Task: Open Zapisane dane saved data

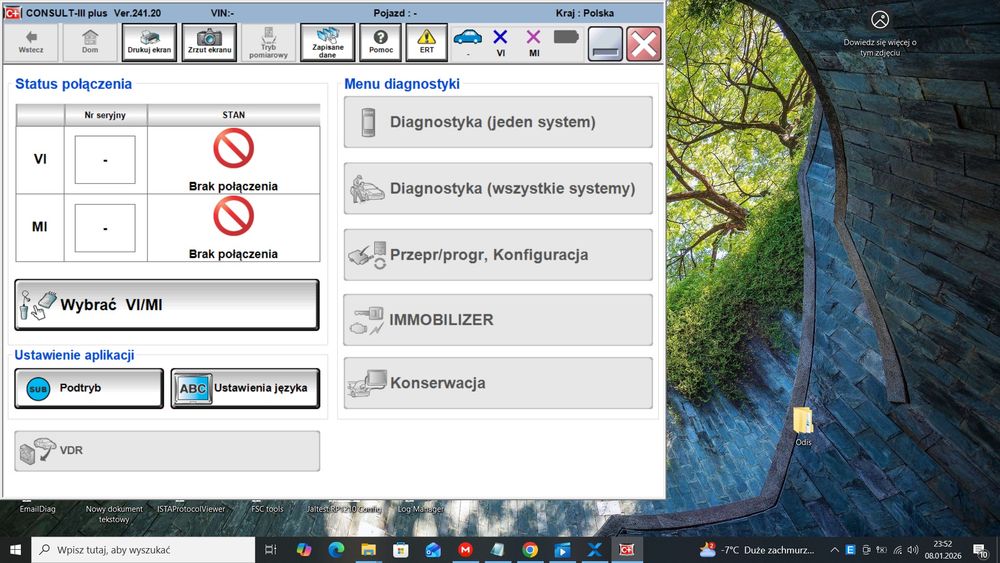Action: click(328, 43)
